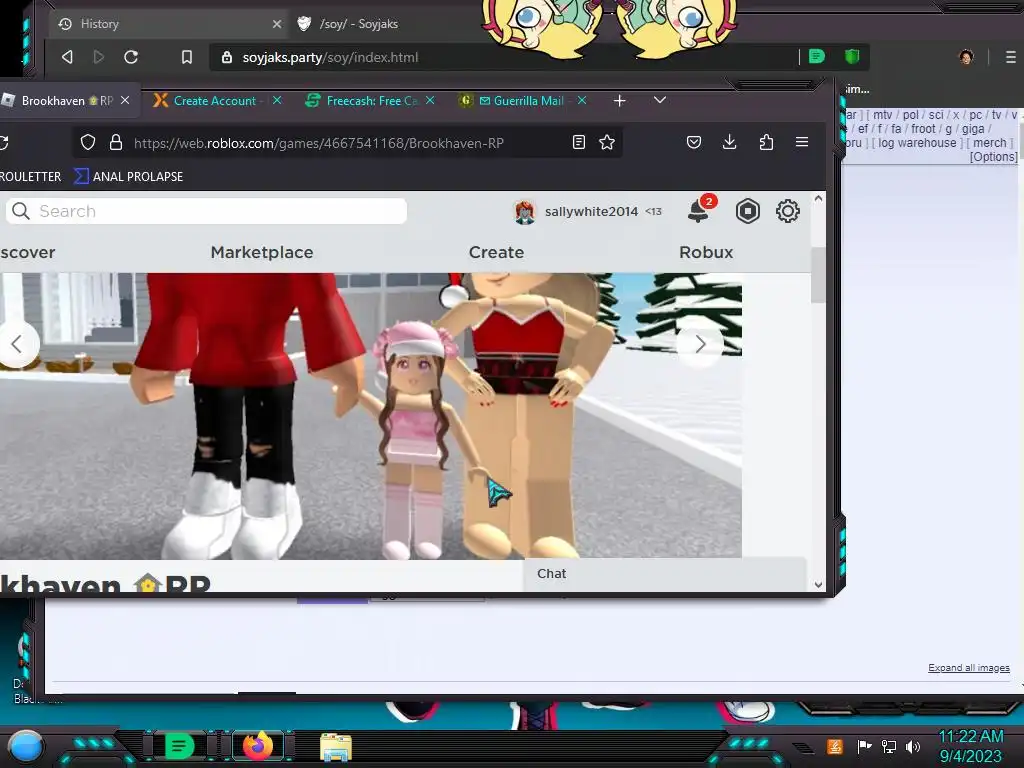Open Firefox extensions puzzle icon
The height and width of the screenshot is (768, 1024).
coord(766,142)
